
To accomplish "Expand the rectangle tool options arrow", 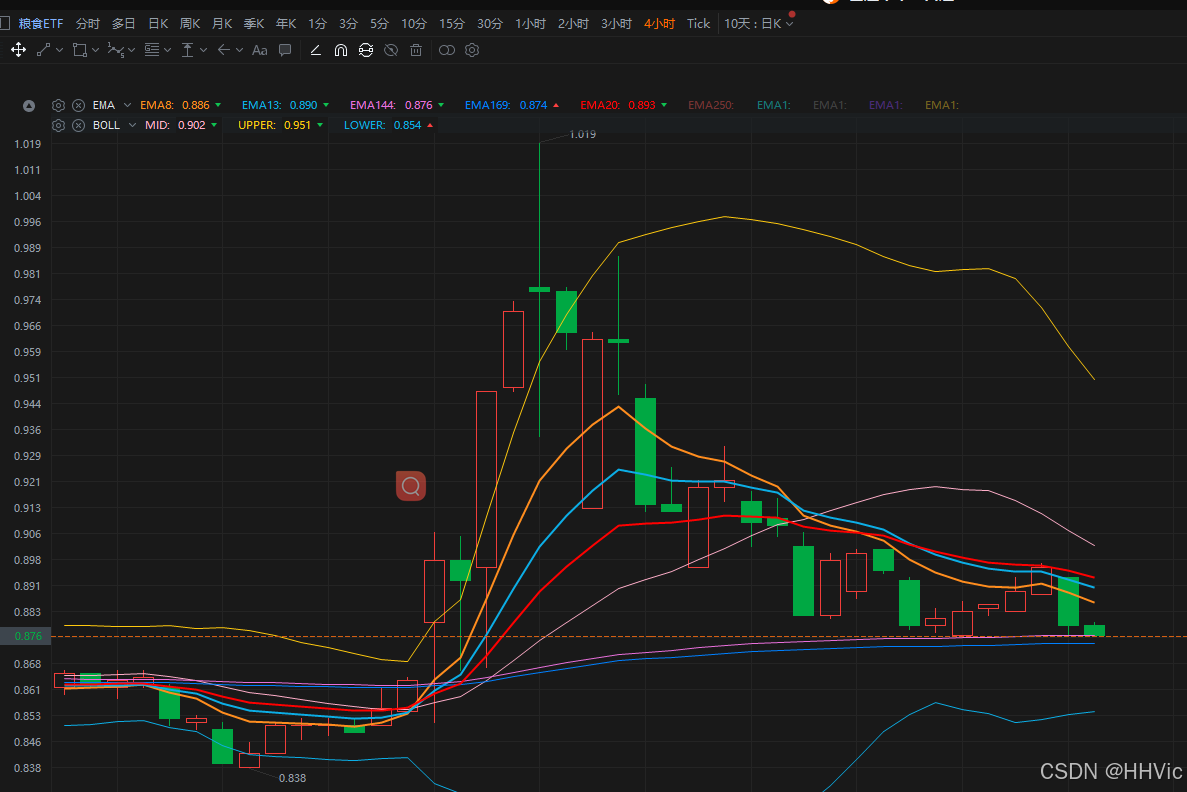I will pos(95,50).
